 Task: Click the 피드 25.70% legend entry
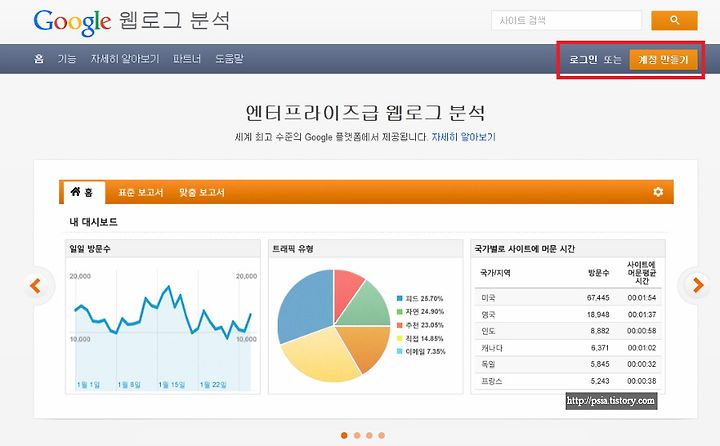pyautogui.click(x=420, y=299)
